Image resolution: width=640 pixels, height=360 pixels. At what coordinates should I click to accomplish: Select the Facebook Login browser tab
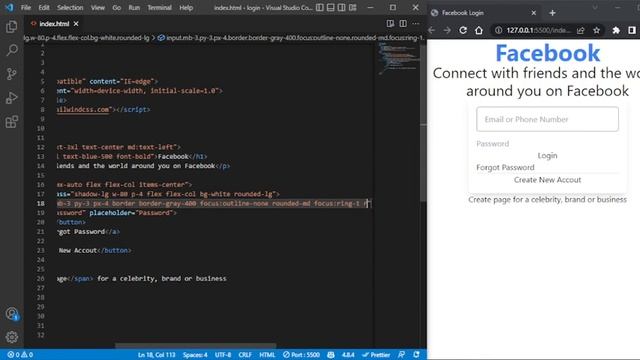[x=484, y=13]
